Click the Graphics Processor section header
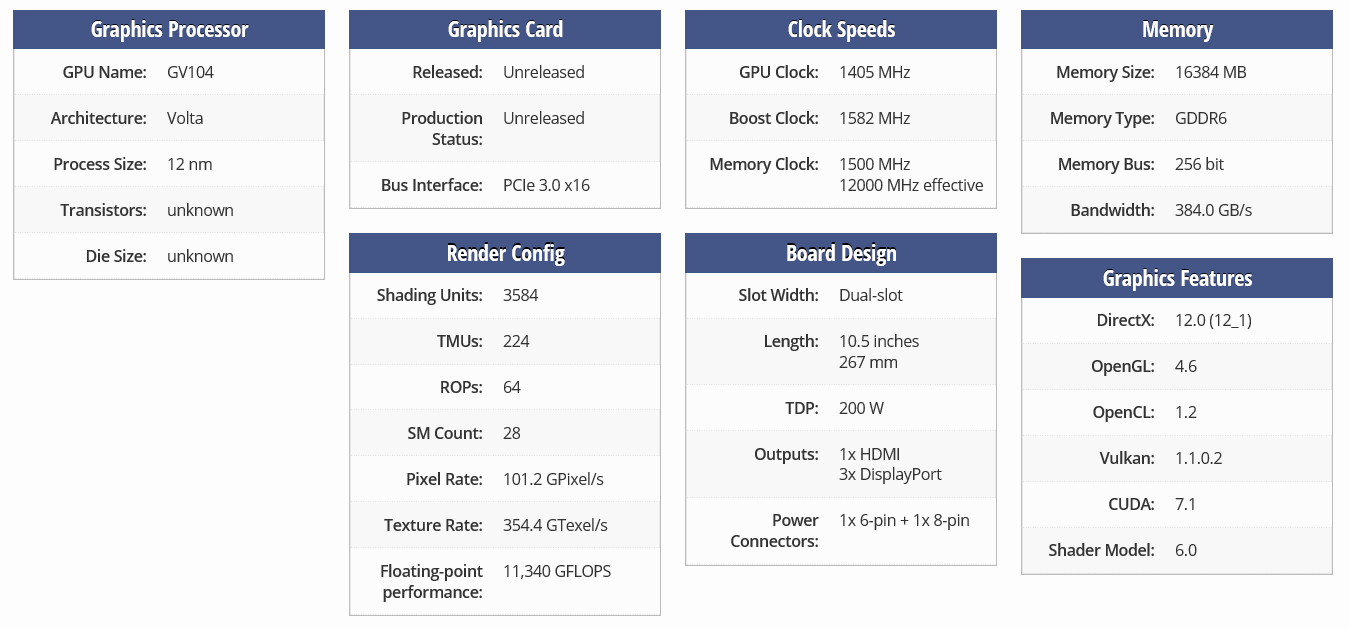 click(x=169, y=30)
